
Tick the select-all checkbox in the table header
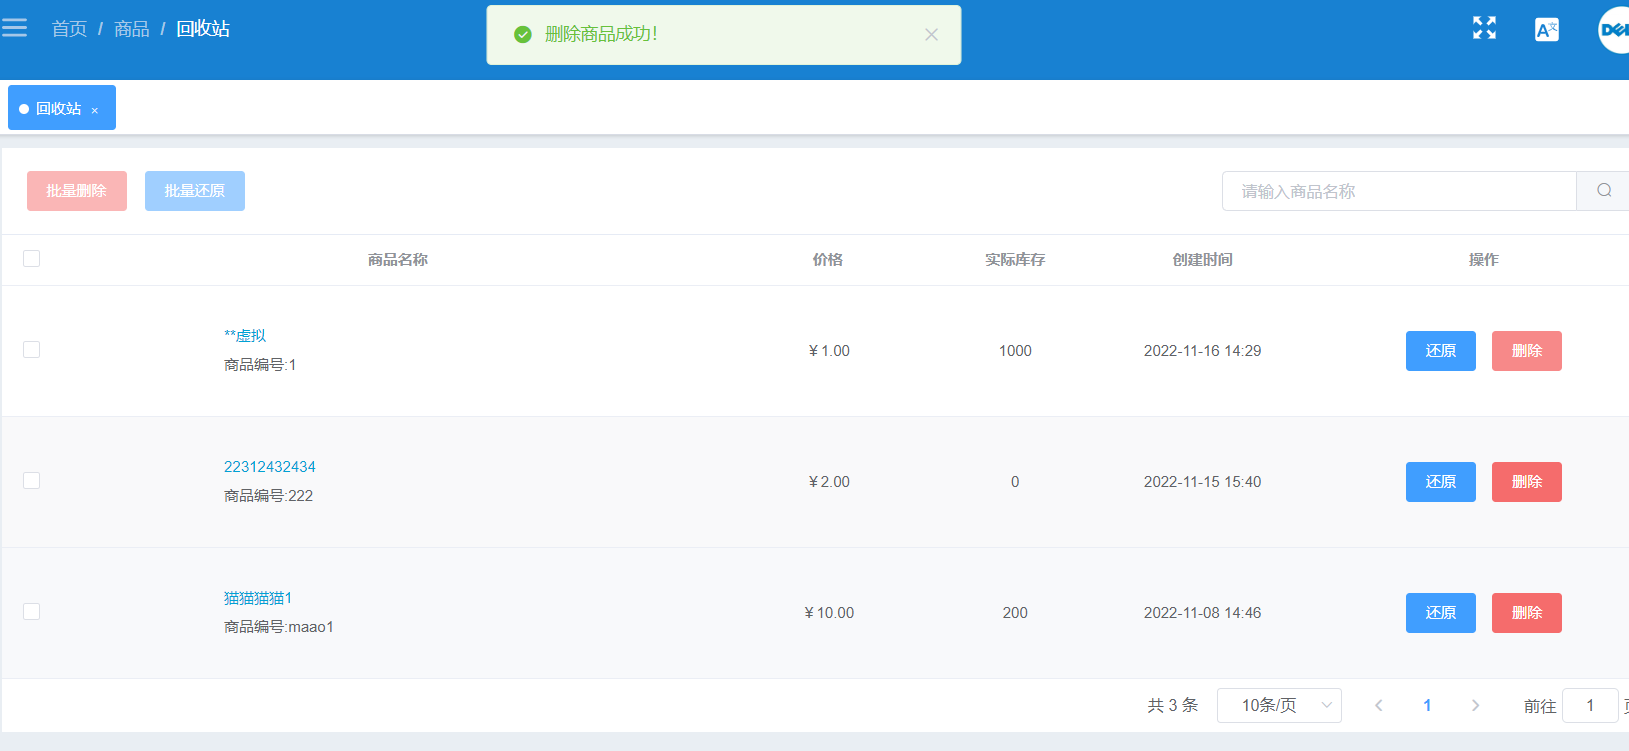pos(32,258)
